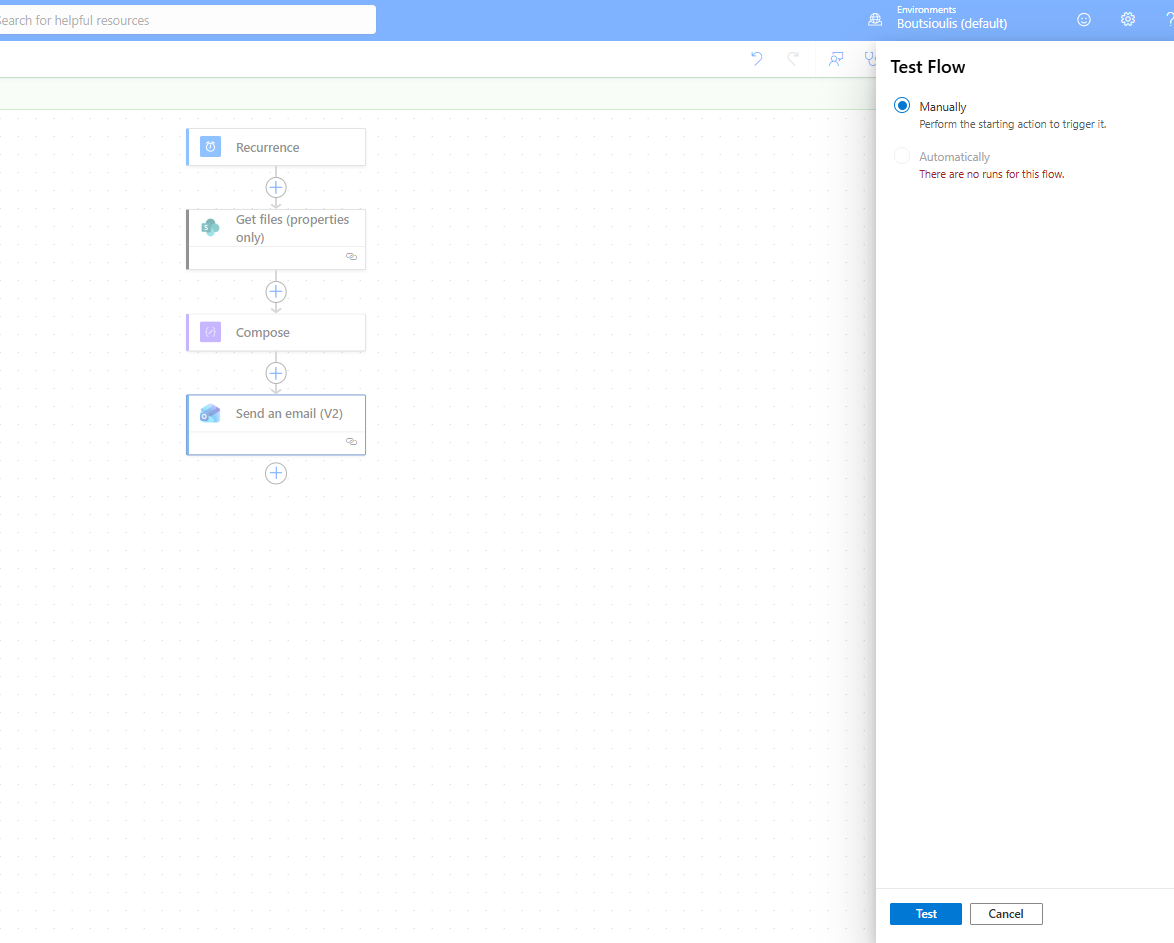Click the Compose action icon

210,332
